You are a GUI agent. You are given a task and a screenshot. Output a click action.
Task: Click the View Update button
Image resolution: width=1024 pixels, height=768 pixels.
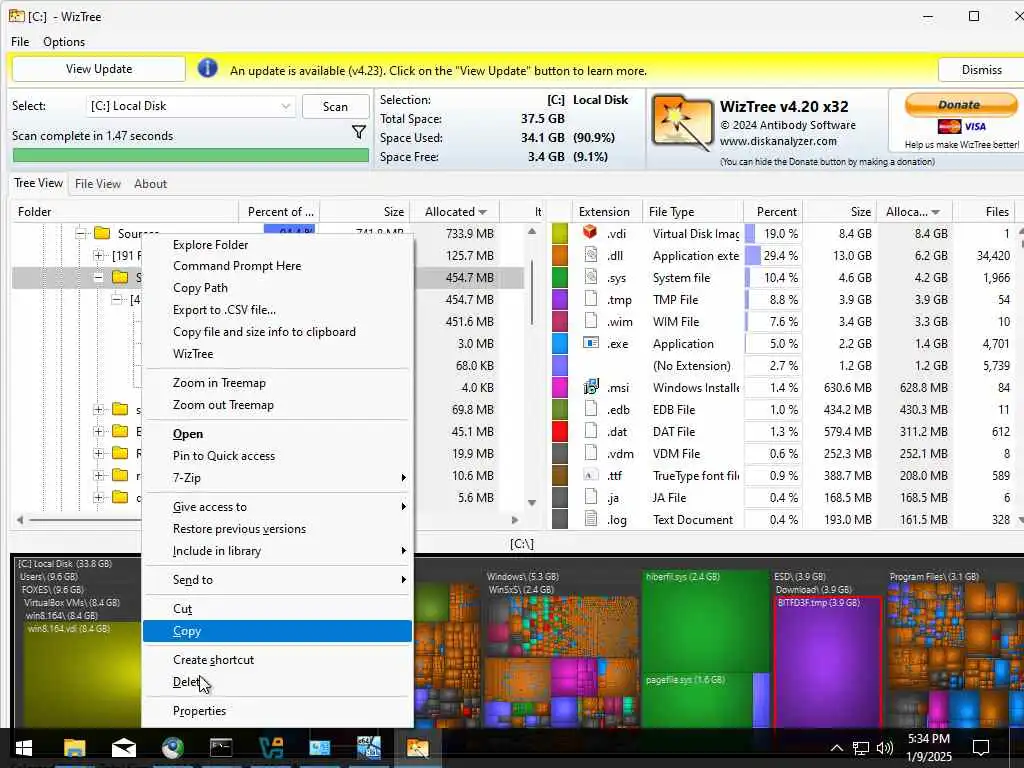click(99, 69)
